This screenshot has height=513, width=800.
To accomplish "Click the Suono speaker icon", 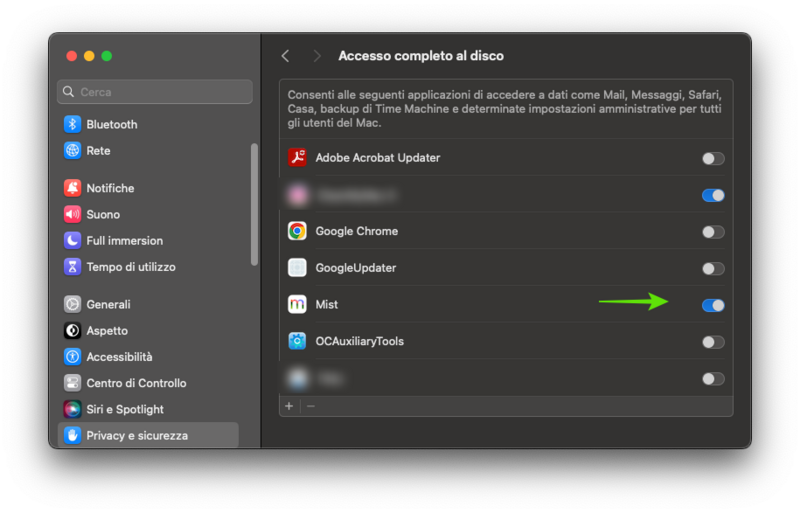I will point(72,214).
